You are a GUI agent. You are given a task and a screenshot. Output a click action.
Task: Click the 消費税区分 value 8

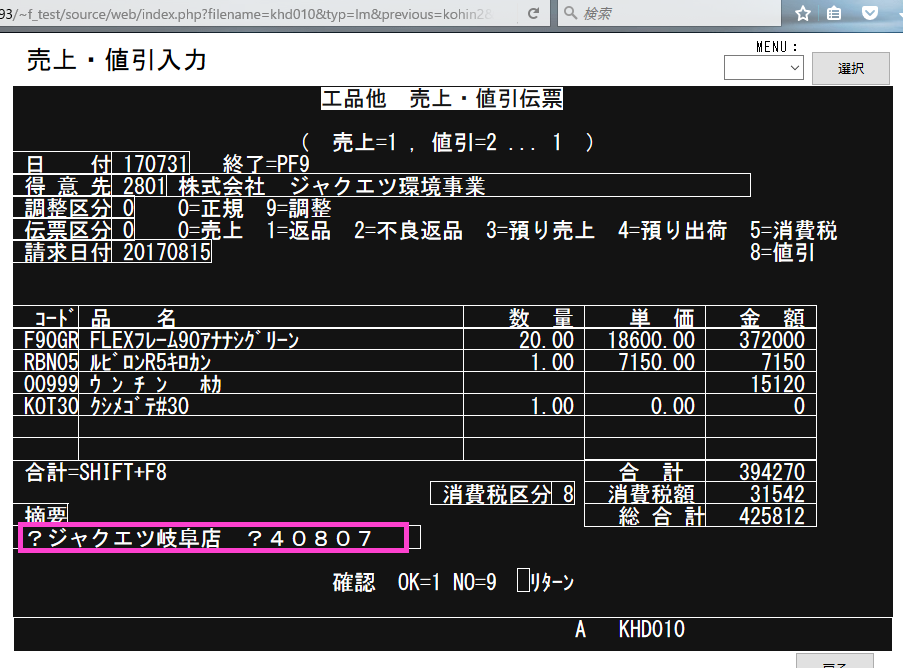pyautogui.click(x=568, y=494)
